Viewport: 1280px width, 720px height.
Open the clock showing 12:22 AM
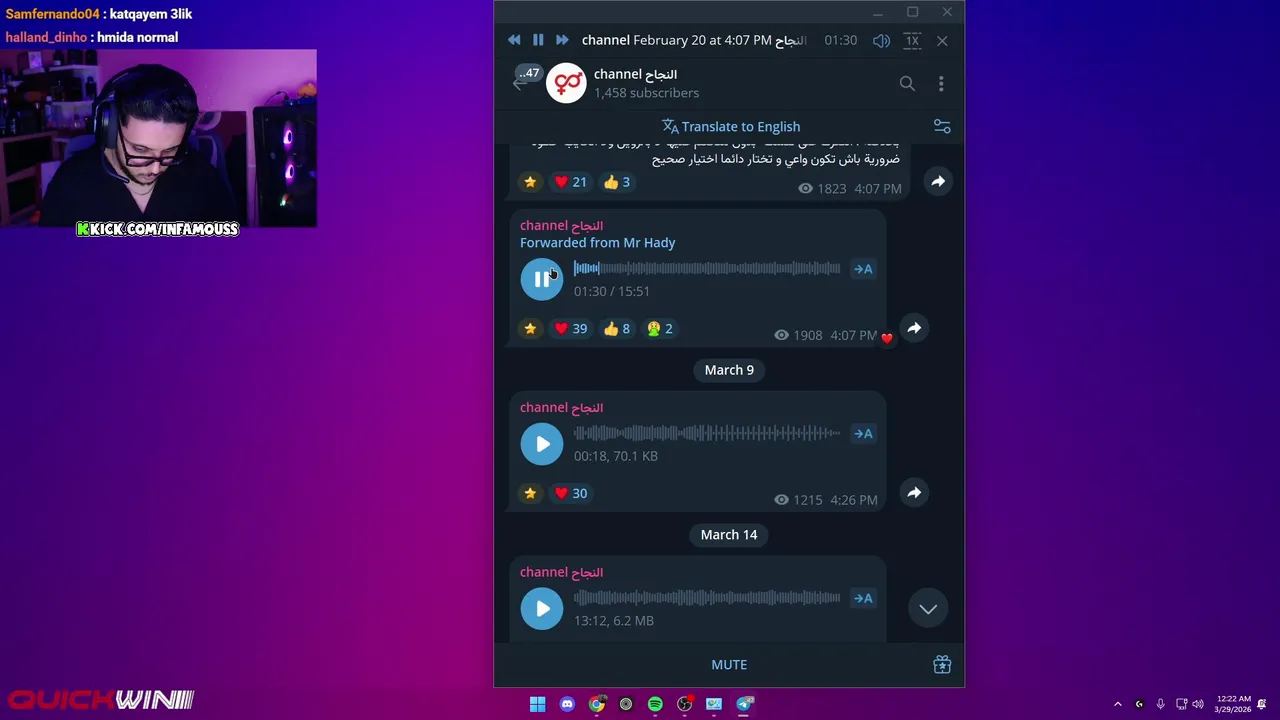click(1233, 704)
